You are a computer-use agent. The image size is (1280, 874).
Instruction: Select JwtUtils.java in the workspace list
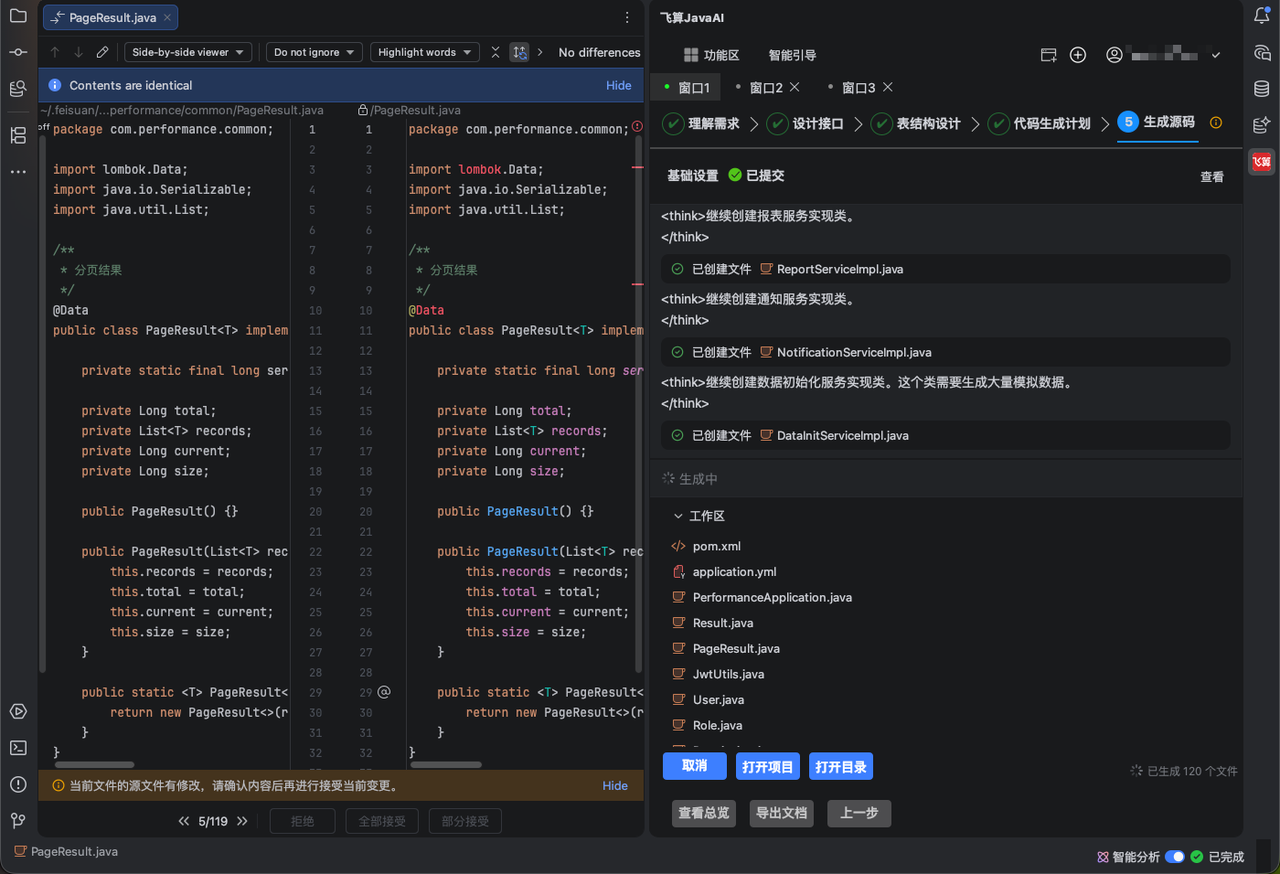[x=728, y=674]
